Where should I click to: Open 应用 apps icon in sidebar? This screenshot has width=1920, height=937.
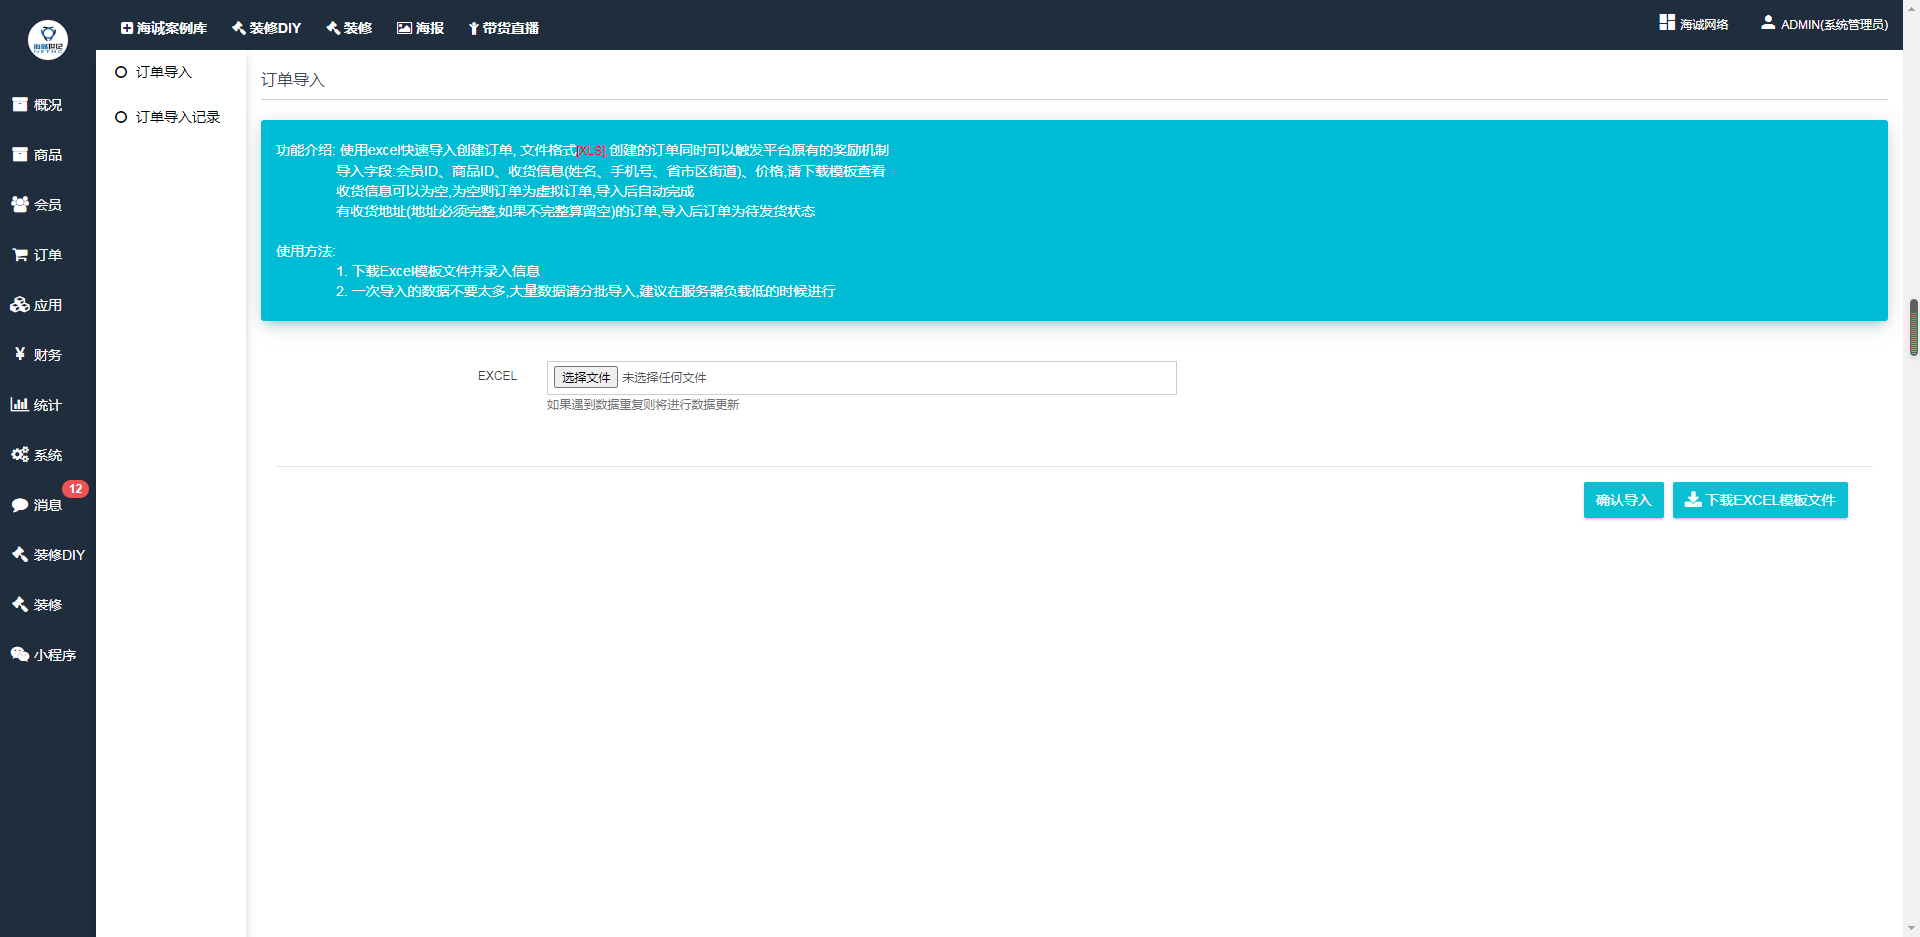pyautogui.click(x=20, y=304)
